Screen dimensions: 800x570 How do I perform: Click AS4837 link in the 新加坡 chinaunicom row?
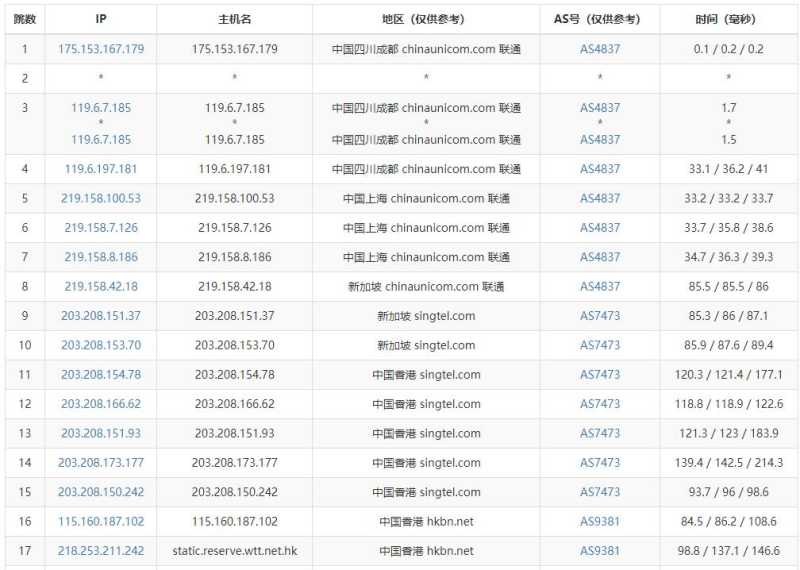pyautogui.click(x=600, y=286)
